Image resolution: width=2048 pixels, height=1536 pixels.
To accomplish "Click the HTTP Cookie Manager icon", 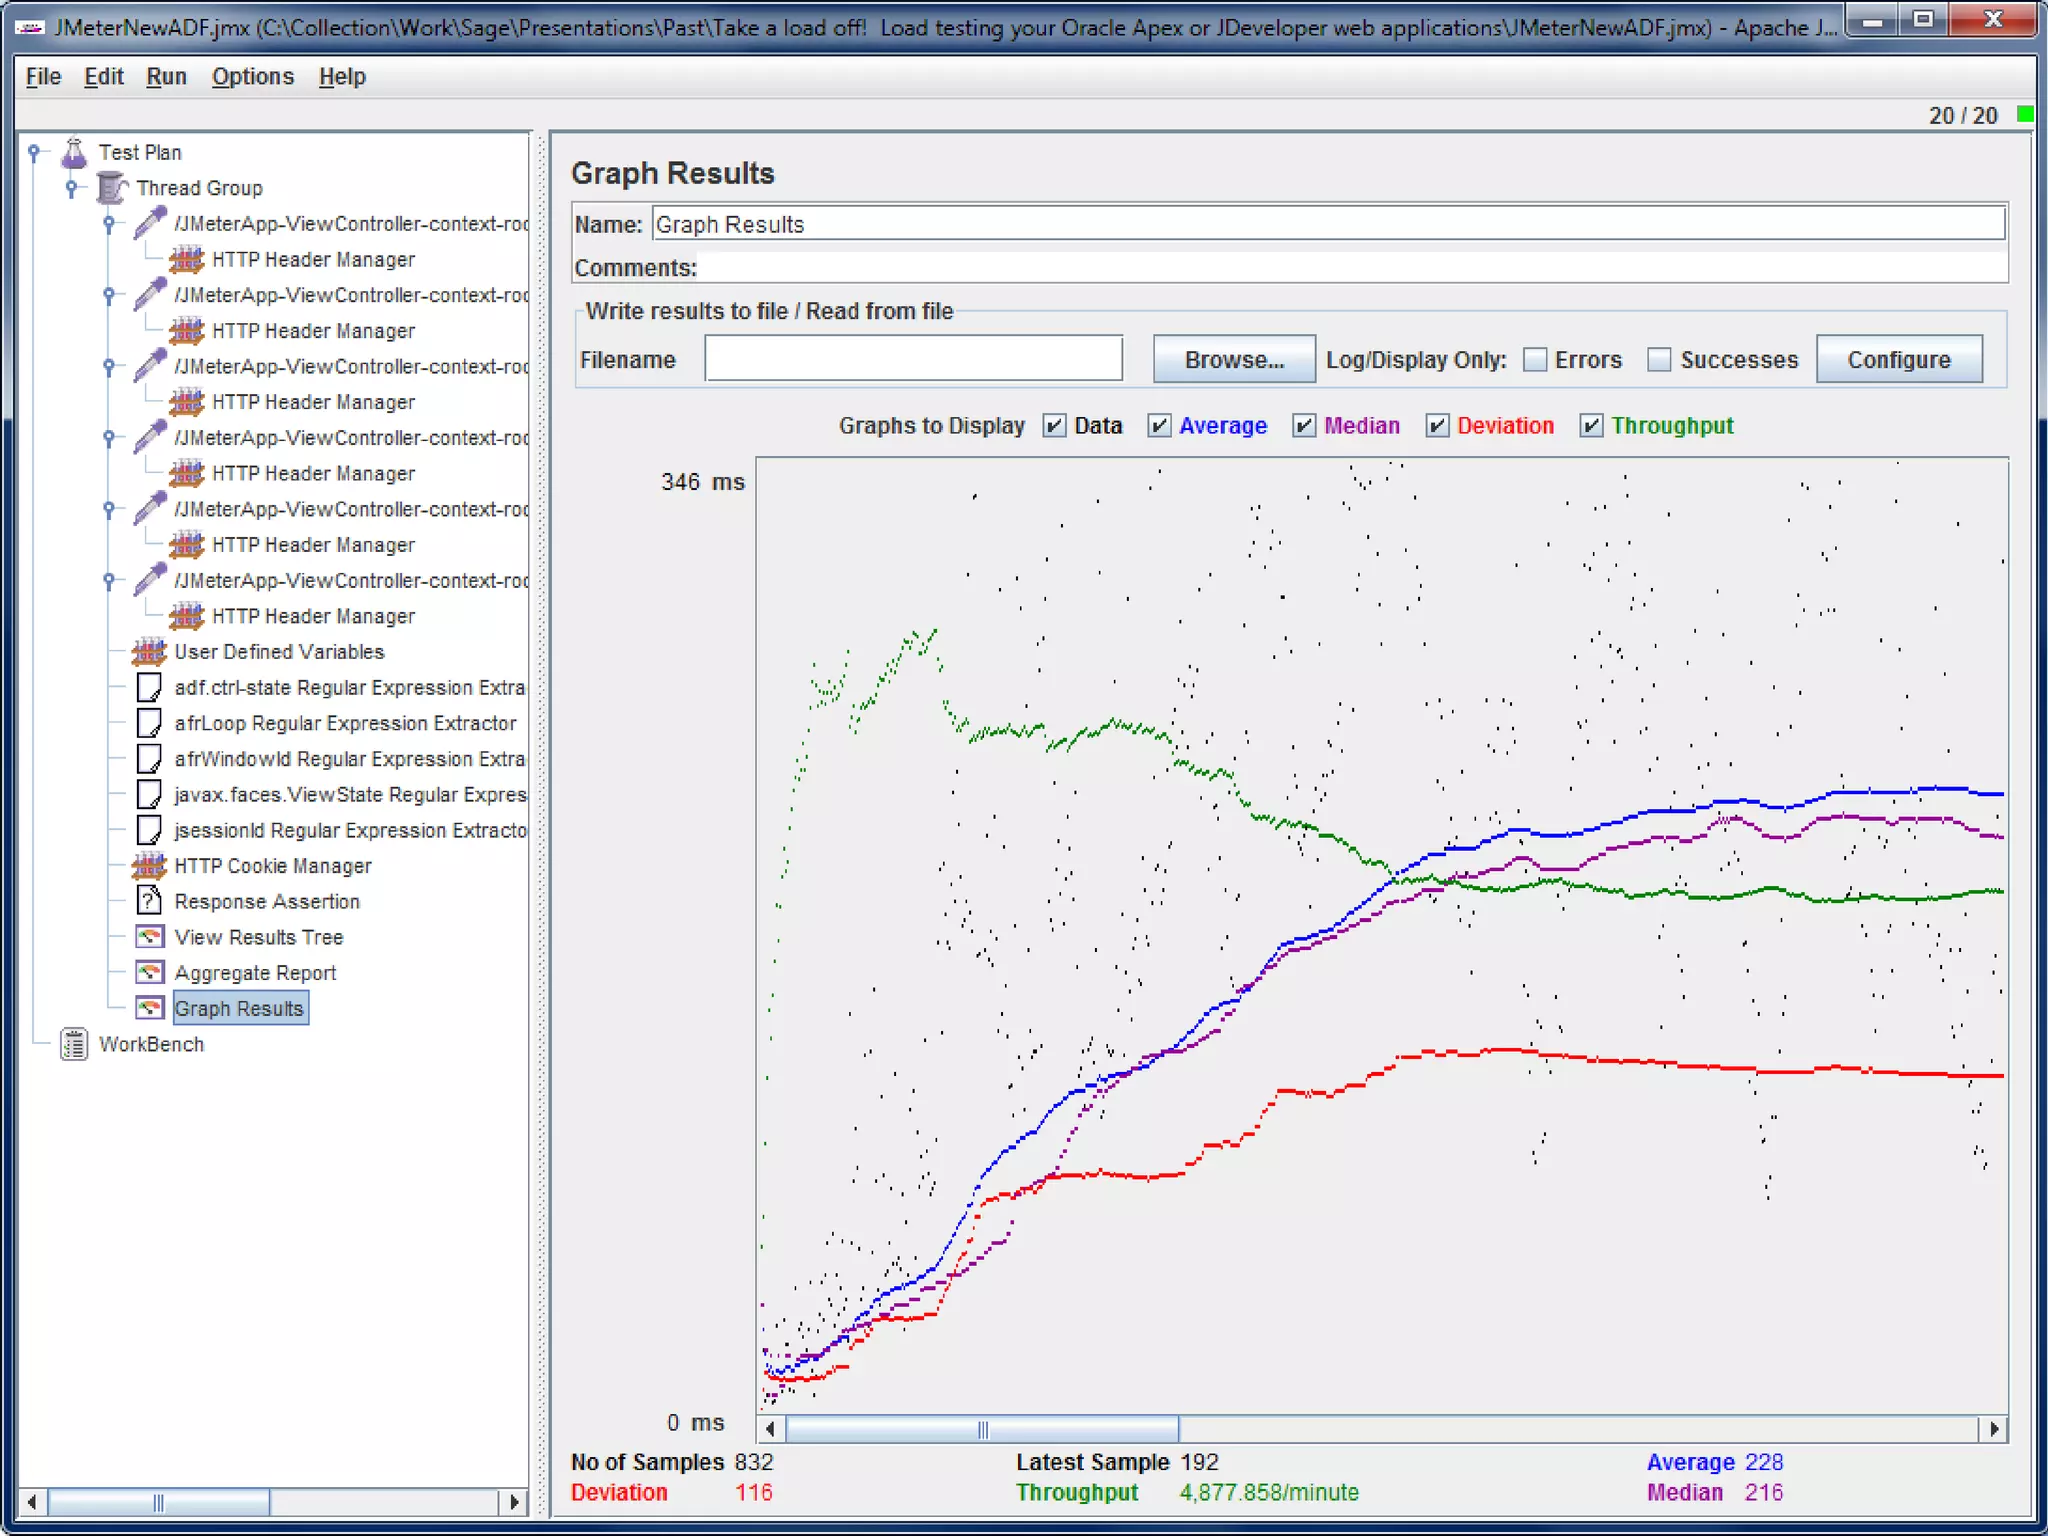I will click(x=149, y=866).
